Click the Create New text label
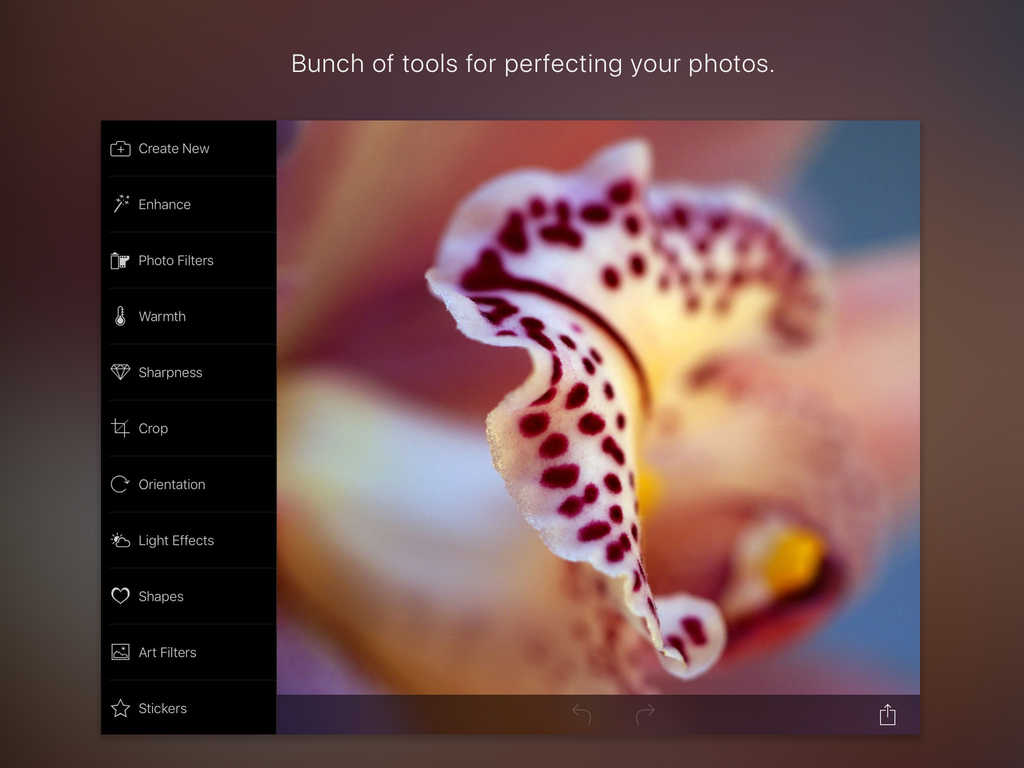The width and height of the screenshot is (1024, 768). coord(174,149)
